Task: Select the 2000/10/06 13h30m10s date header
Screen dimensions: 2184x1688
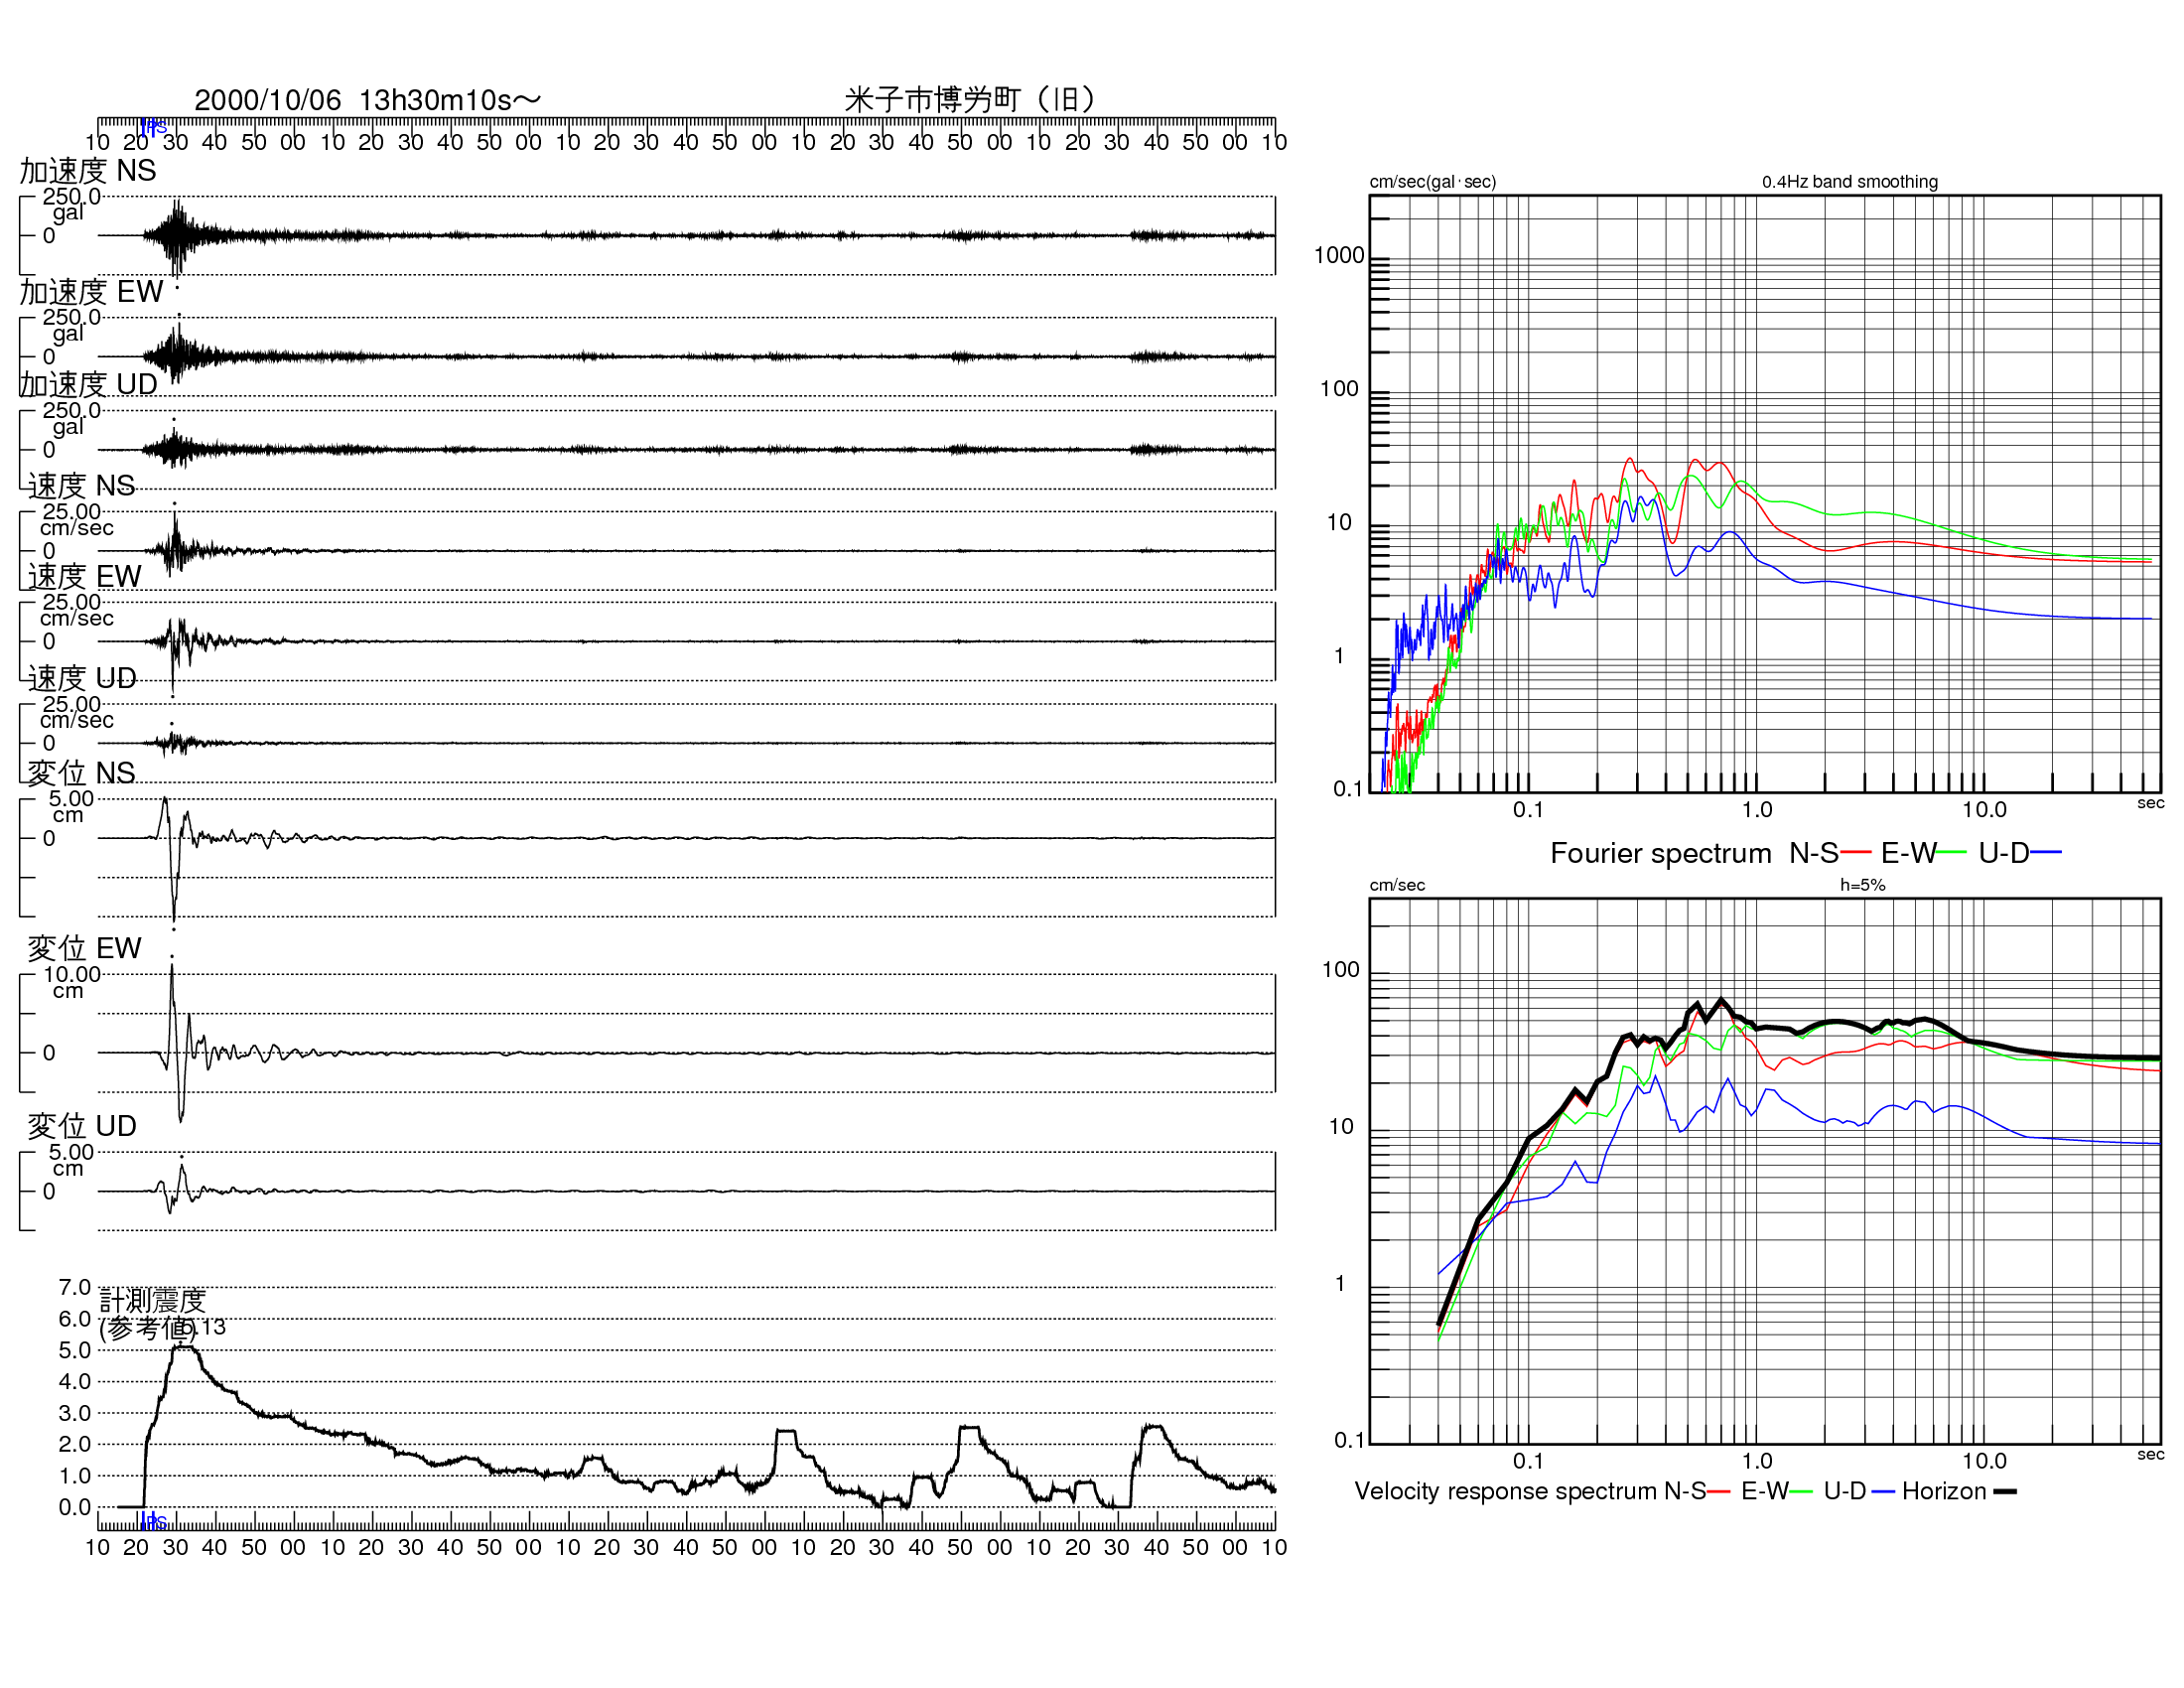Action: pos(367,100)
